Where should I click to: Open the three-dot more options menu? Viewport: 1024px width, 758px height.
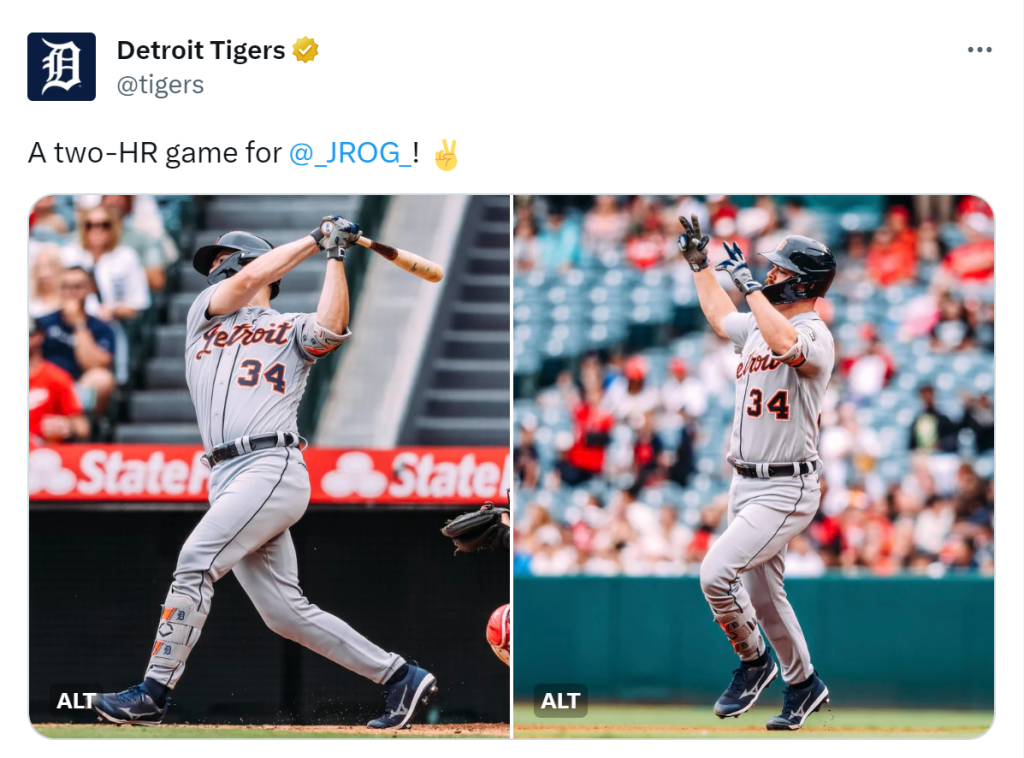(x=980, y=50)
